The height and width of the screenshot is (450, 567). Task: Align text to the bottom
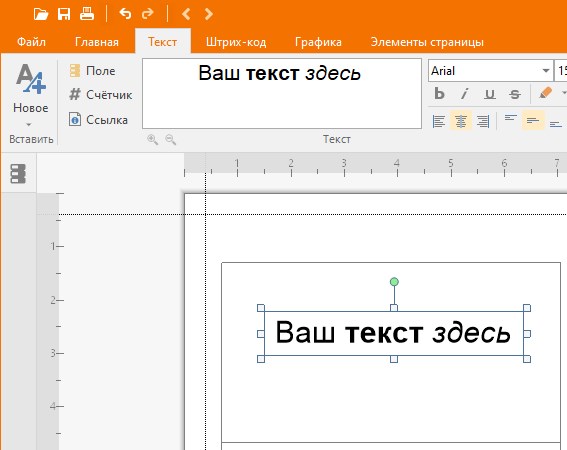pos(556,124)
